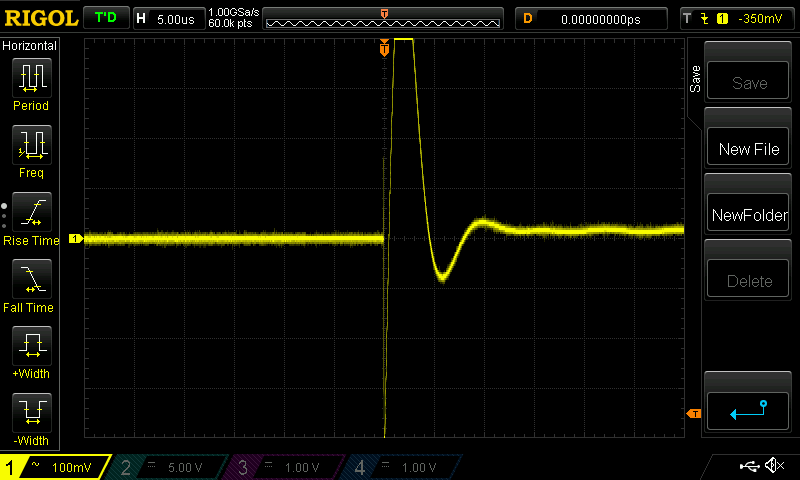Click the trigger level -350mV readout
This screenshot has width=800, height=480.
760,19
